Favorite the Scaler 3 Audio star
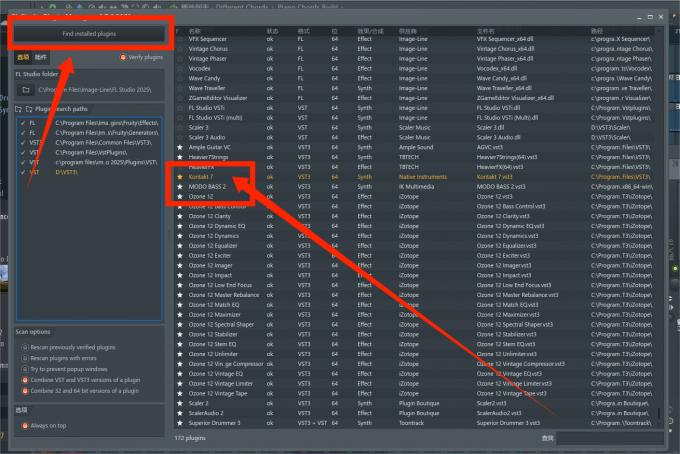The width and height of the screenshot is (680, 454). (x=180, y=137)
